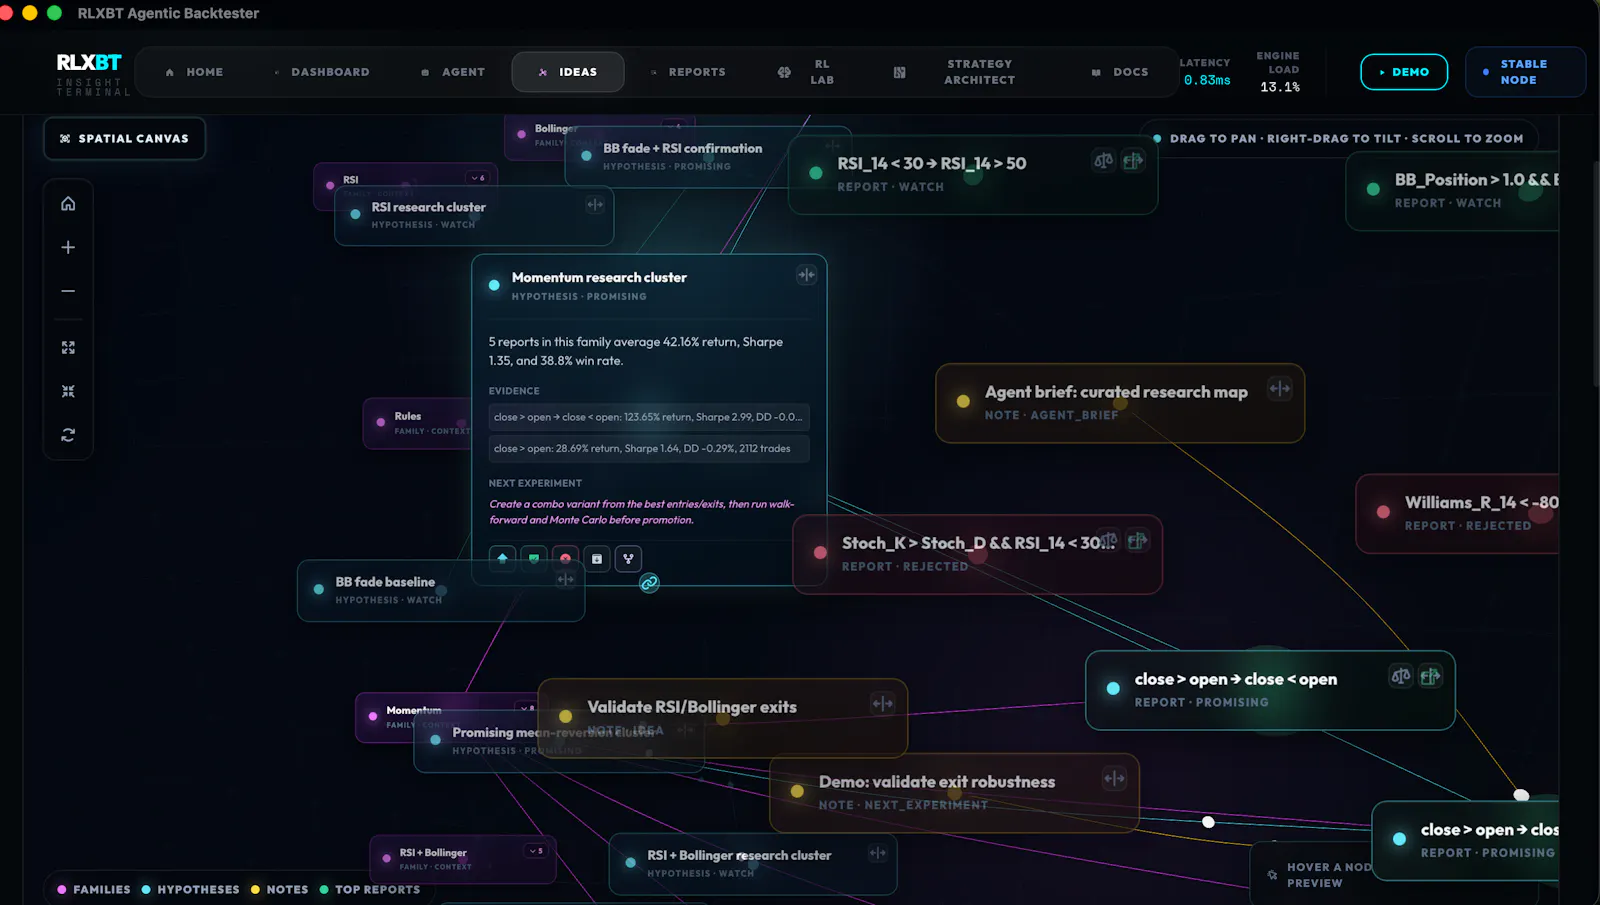Expand Demo: validate exit robustness note

pyautogui.click(x=1114, y=779)
